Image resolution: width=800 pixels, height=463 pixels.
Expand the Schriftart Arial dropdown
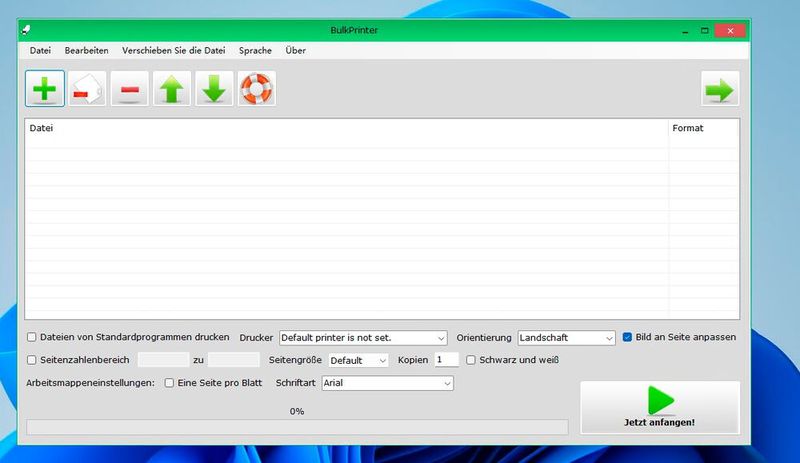coord(387,383)
